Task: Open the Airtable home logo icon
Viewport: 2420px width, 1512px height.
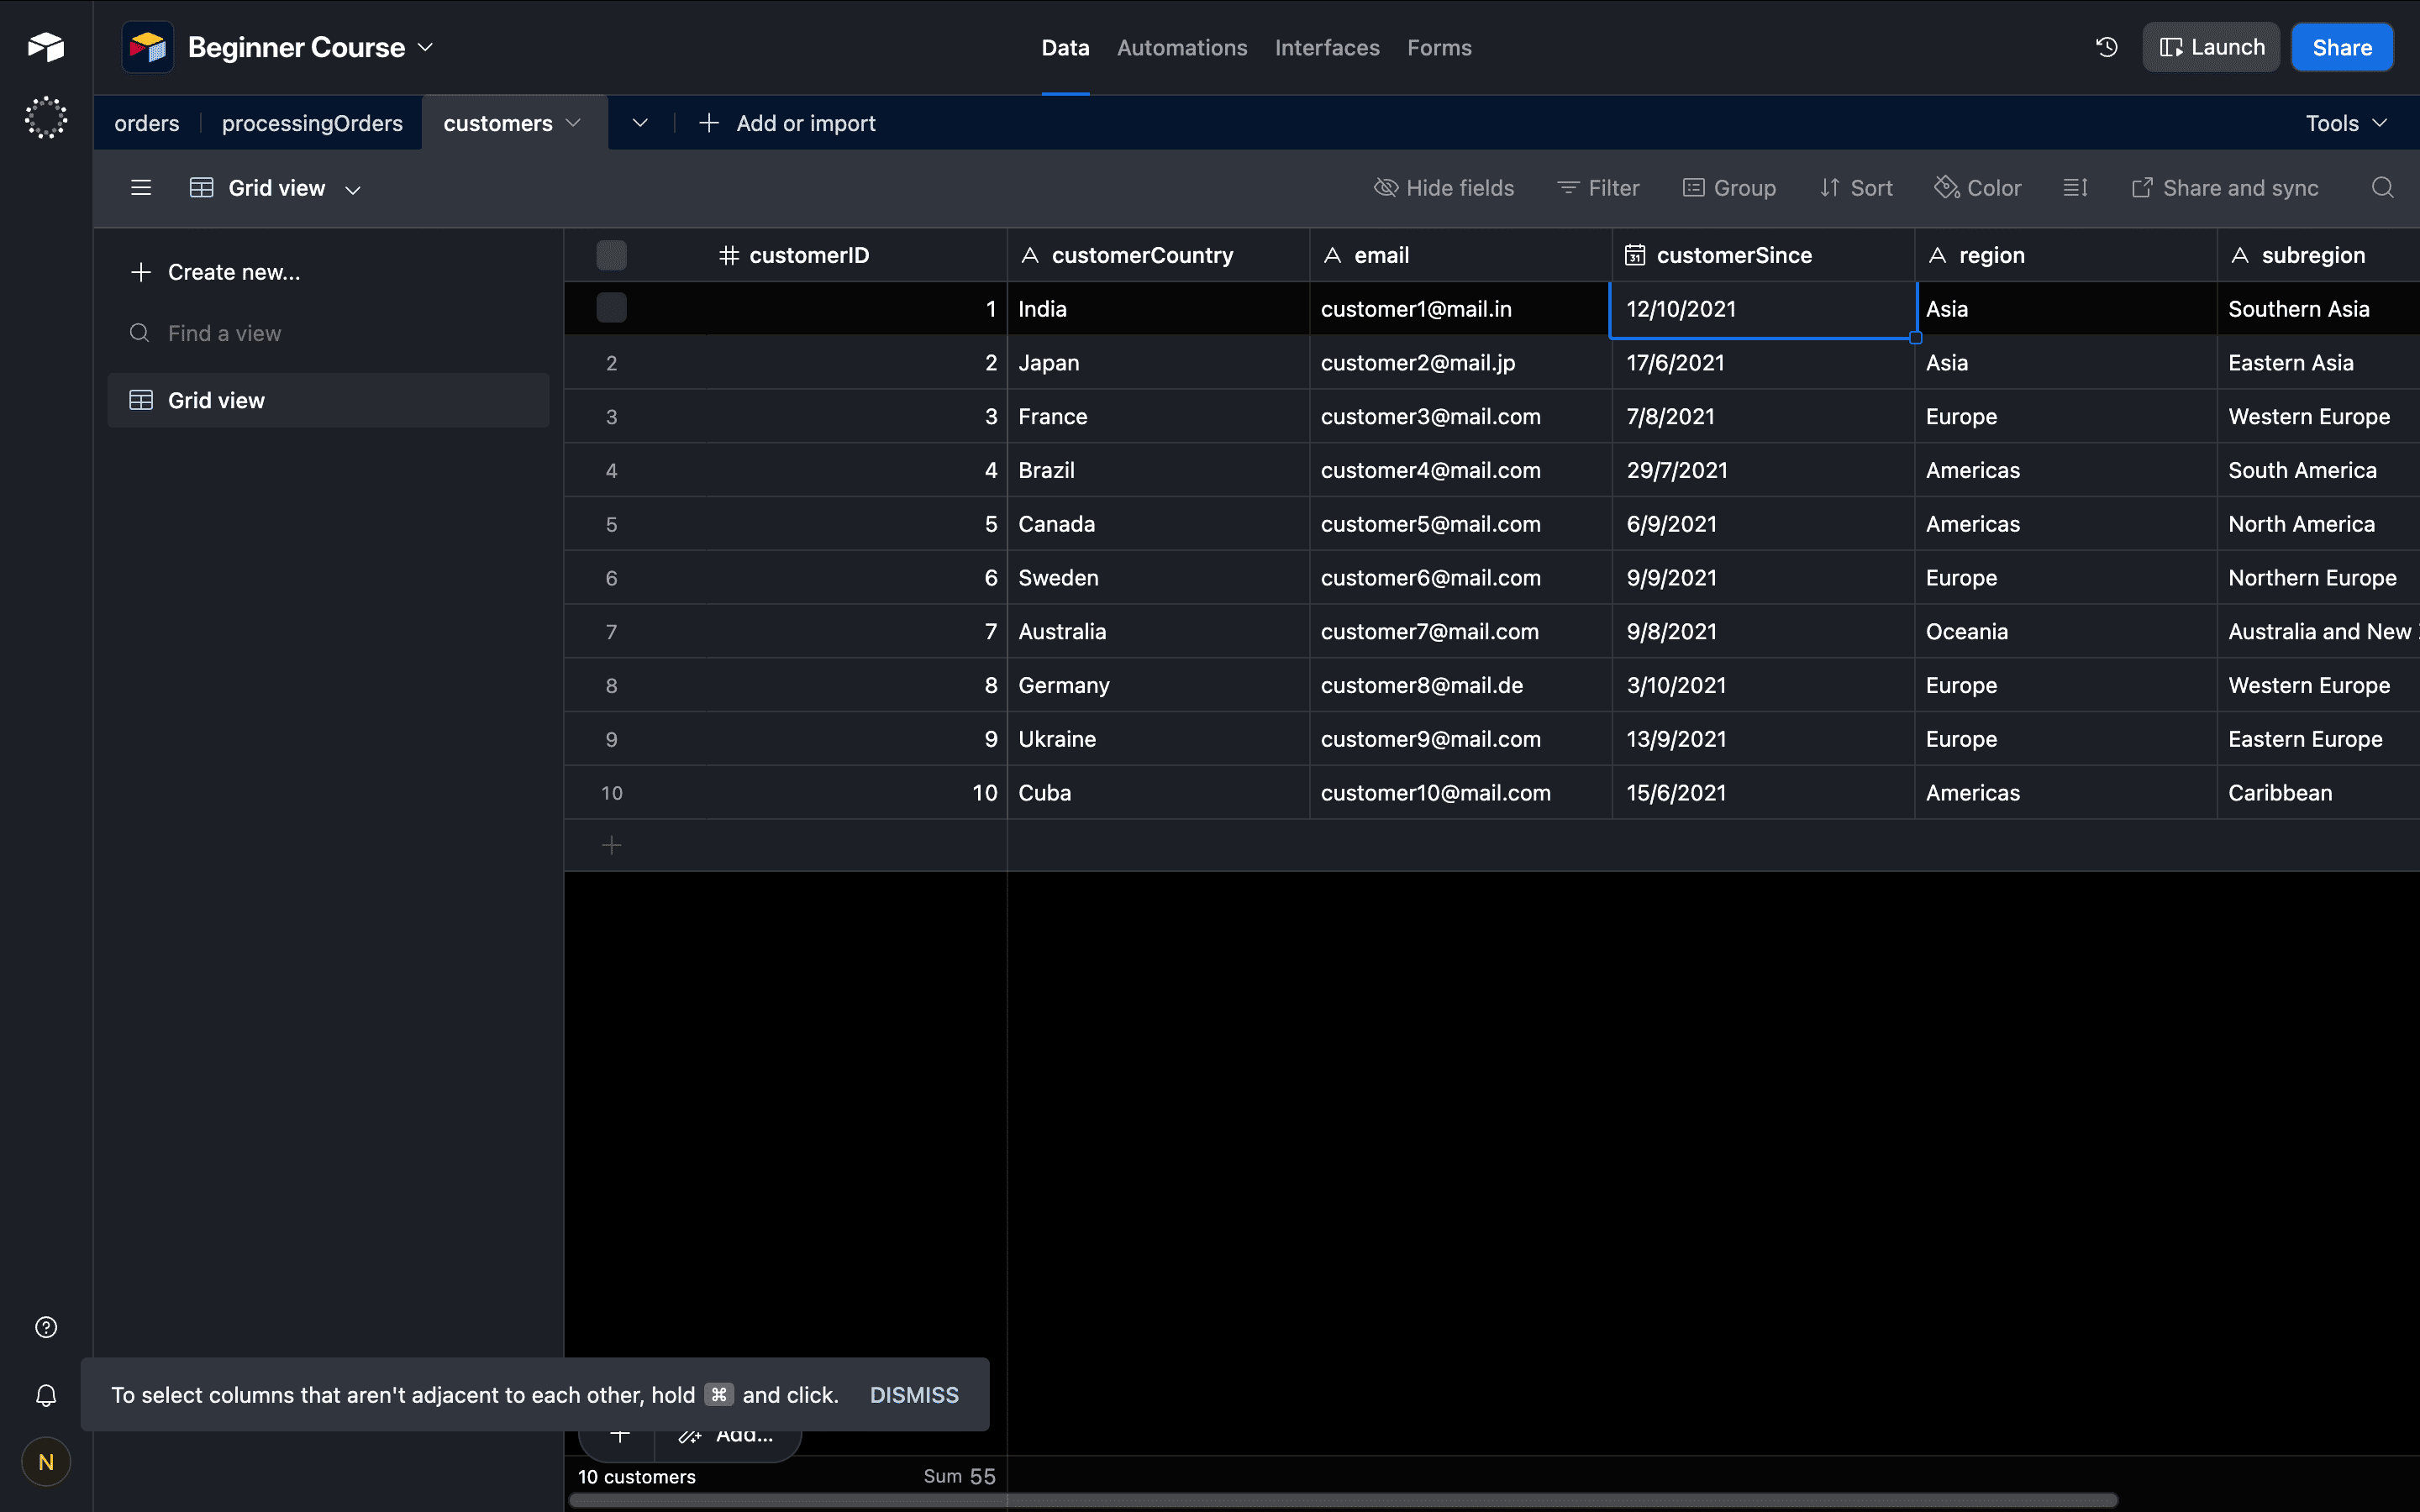Action: (46, 47)
